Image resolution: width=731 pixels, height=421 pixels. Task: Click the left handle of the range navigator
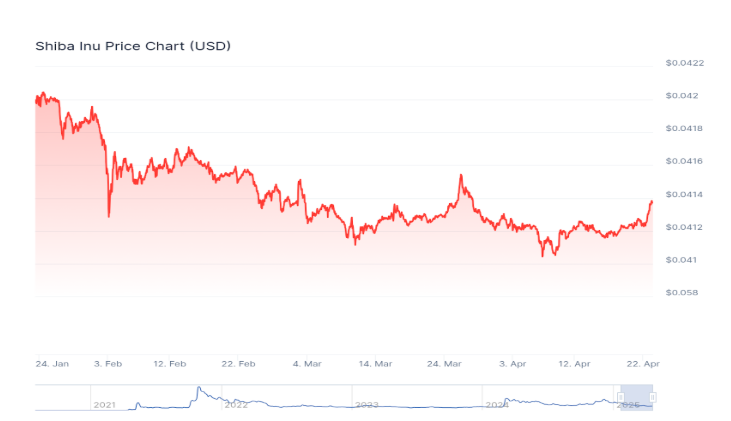(x=621, y=398)
